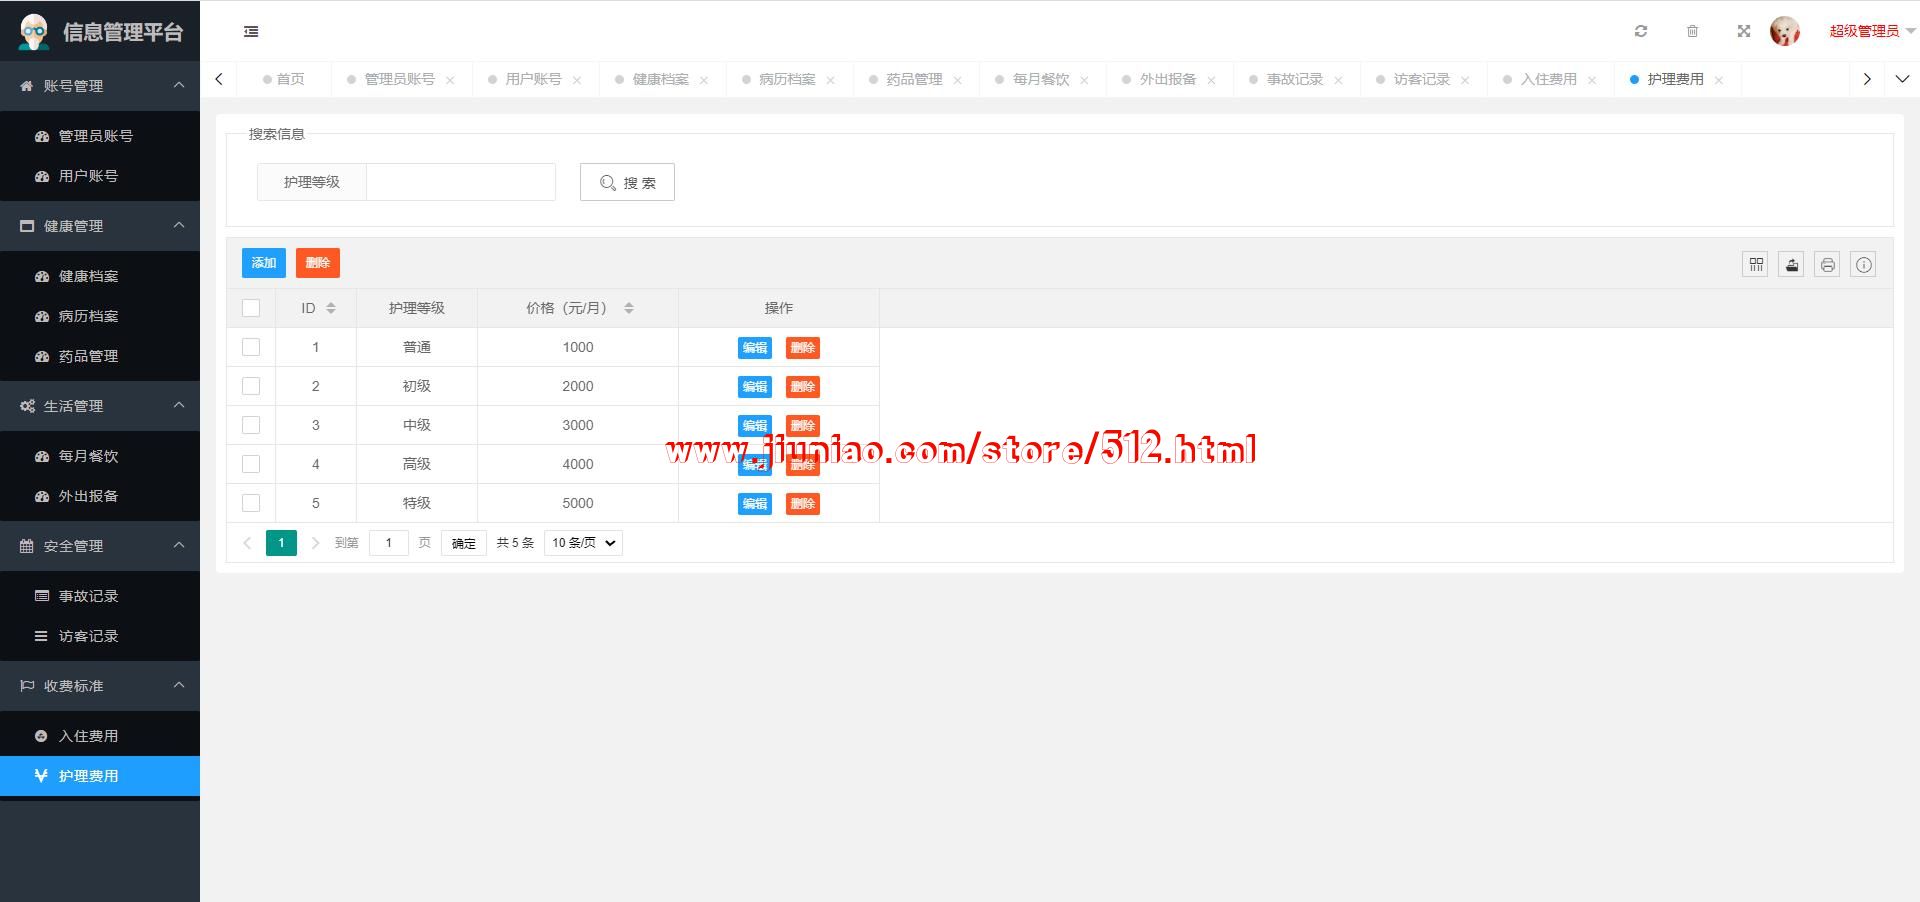
Task: Click the 护理等级 search input field
Action: 461,182
